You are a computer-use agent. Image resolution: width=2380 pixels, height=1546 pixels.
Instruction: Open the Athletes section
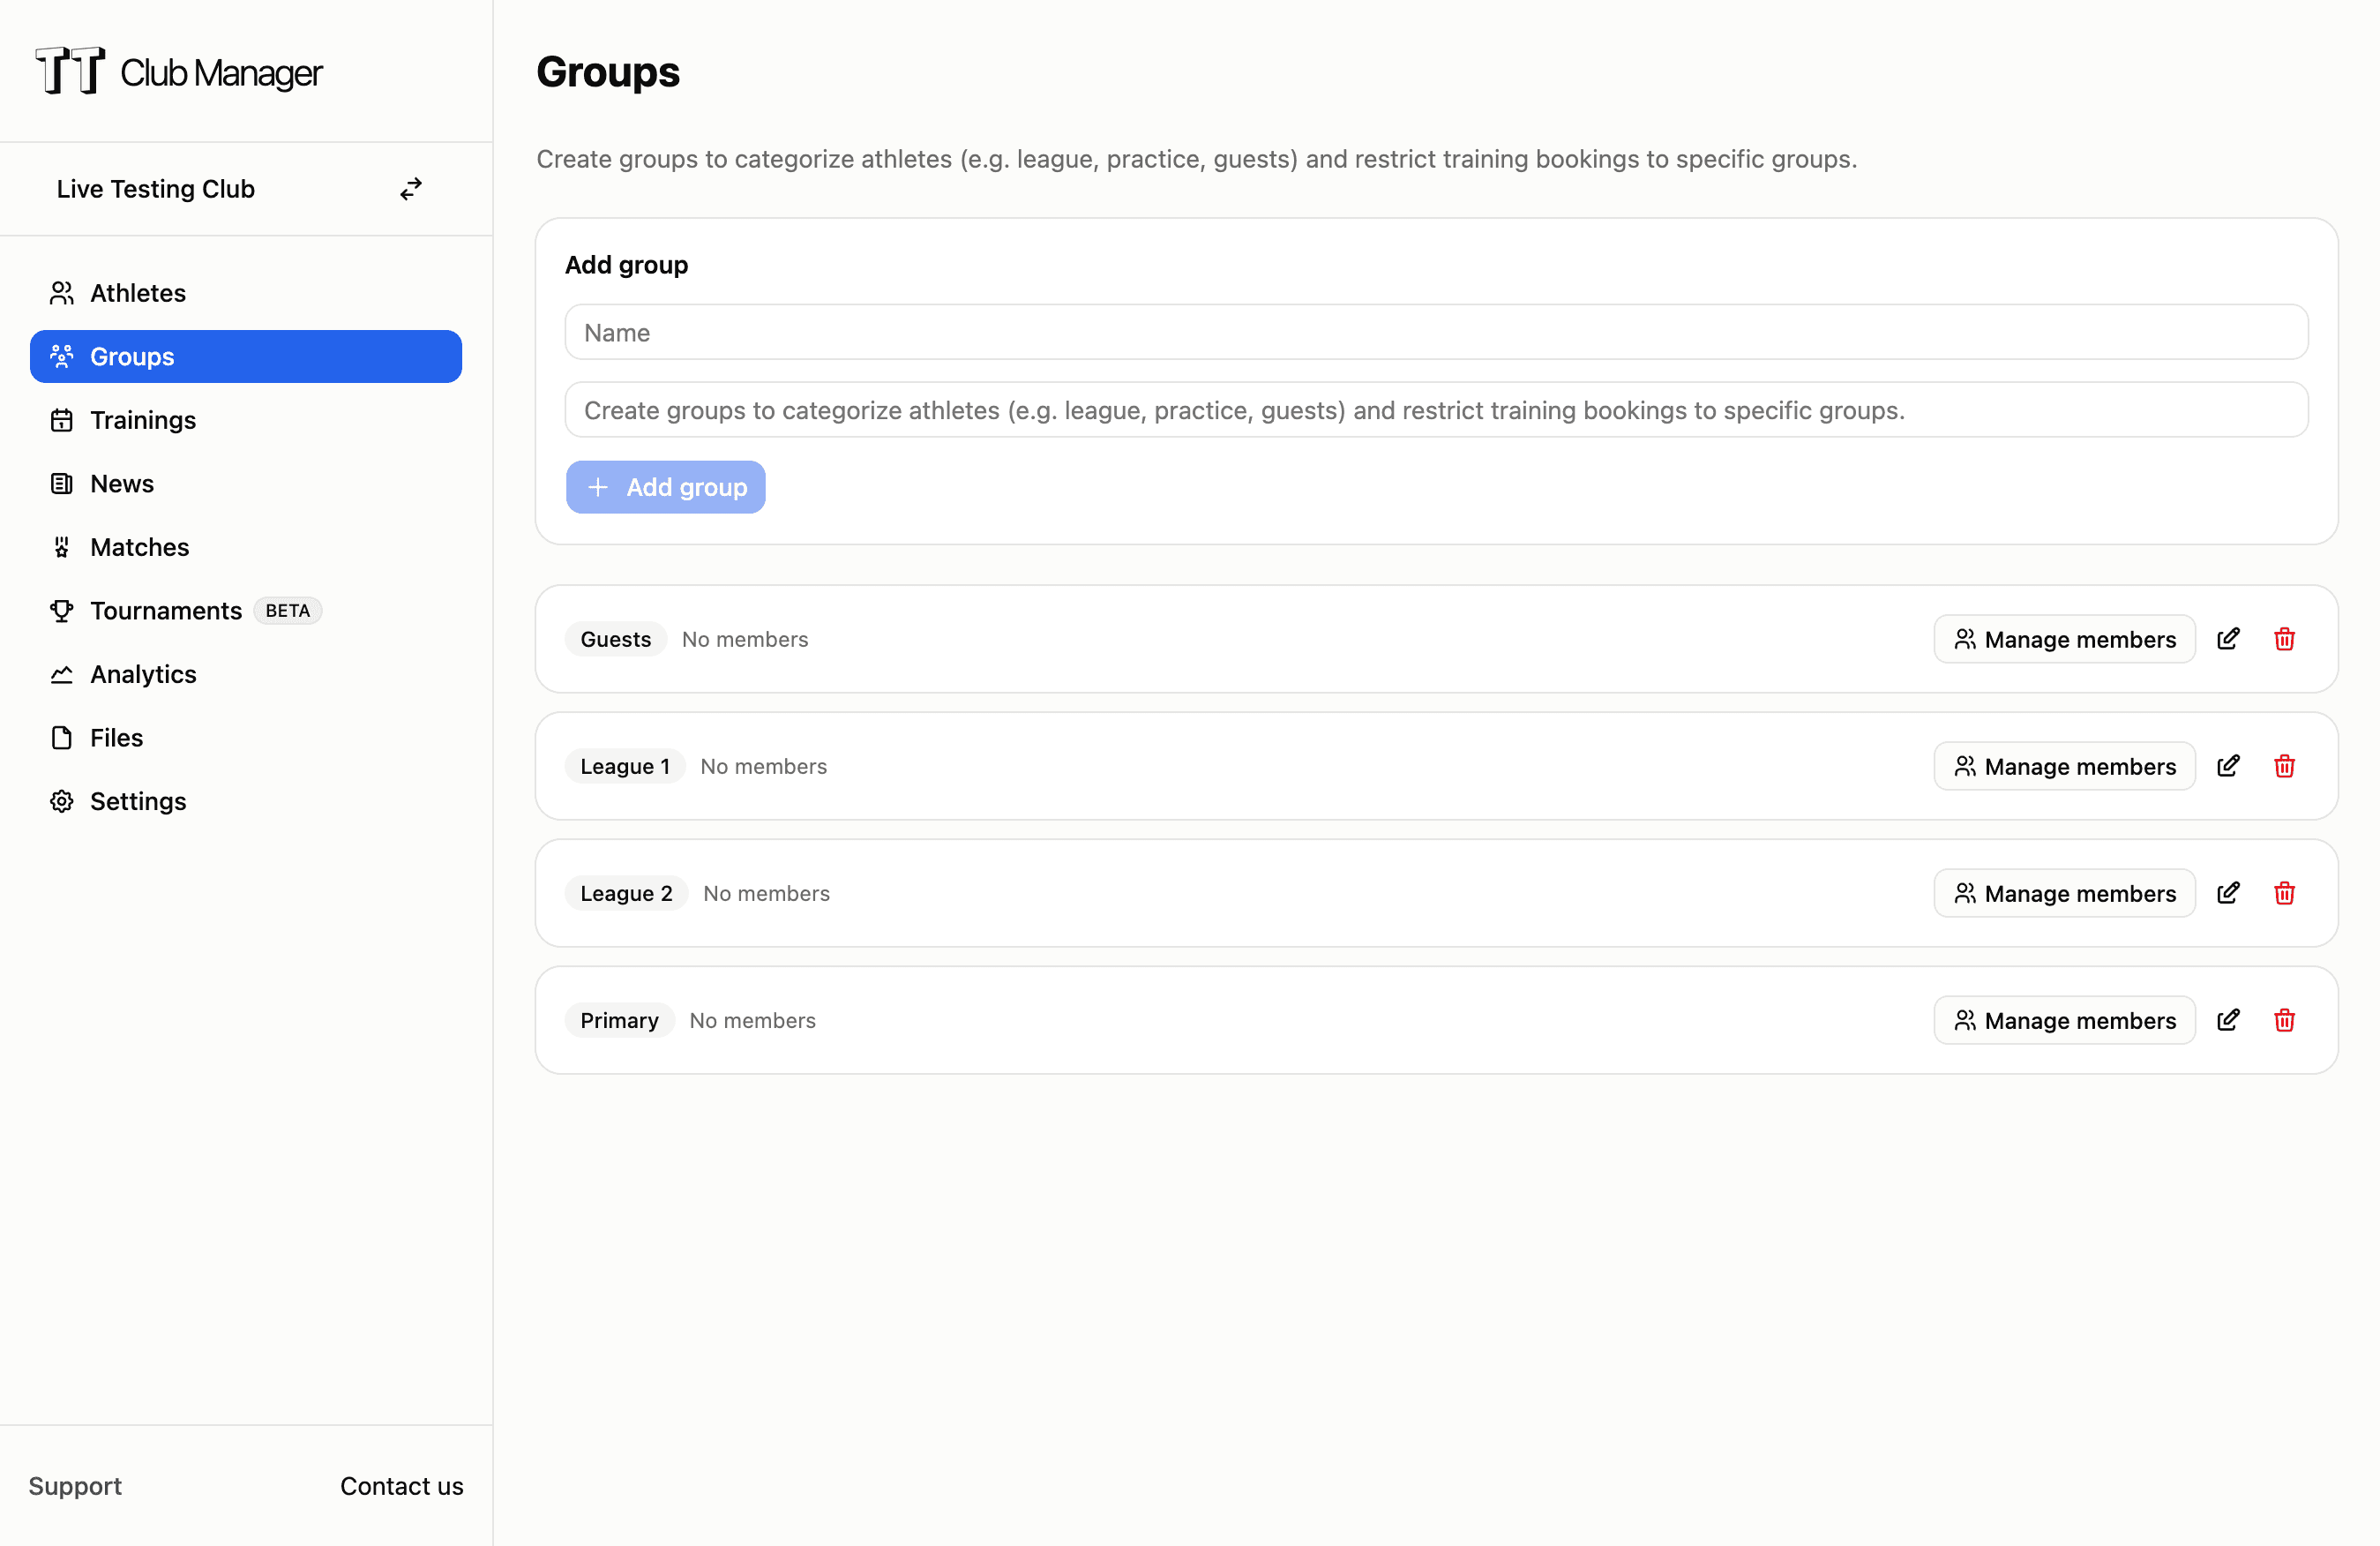[x=246, y=293]
